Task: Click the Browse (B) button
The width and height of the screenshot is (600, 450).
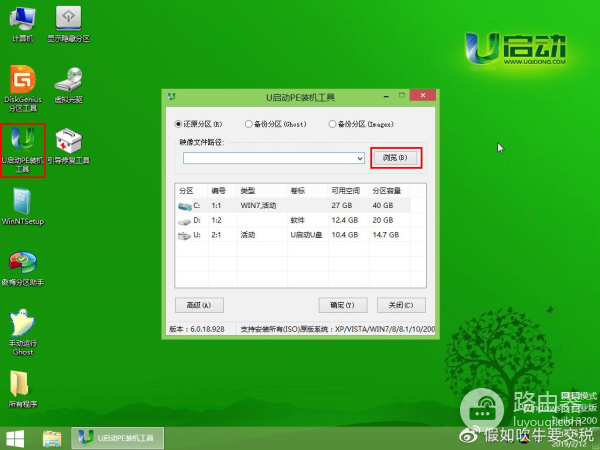Action: tap(395, 158)
